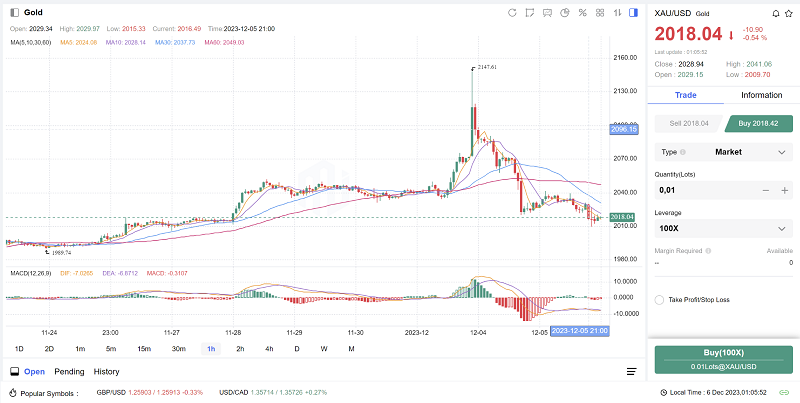Open the Pending orders tab
The image size is (800, 403).
click(x=69, y=371)
